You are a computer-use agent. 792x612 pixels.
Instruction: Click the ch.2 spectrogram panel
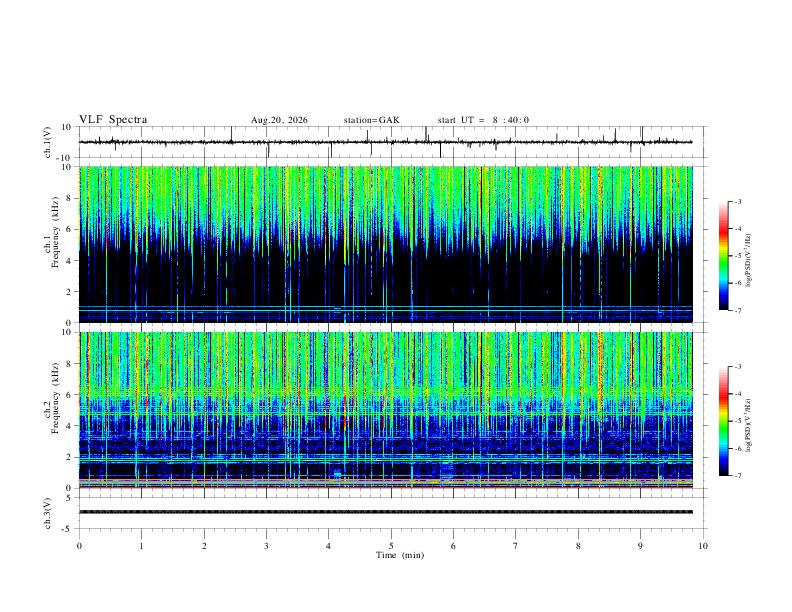386,410
